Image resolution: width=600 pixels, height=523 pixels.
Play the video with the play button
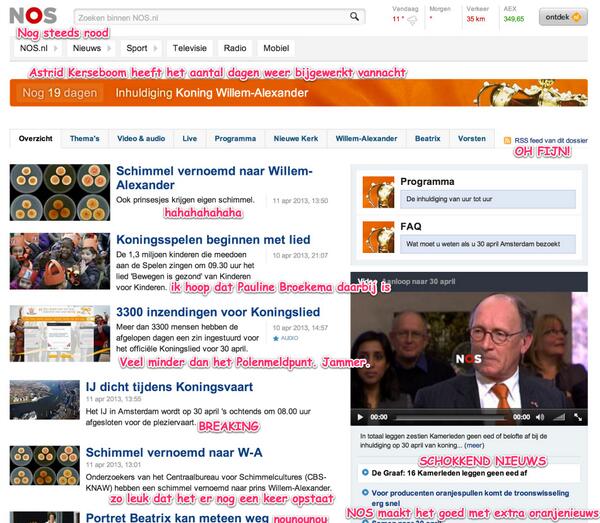click(360, 417)
